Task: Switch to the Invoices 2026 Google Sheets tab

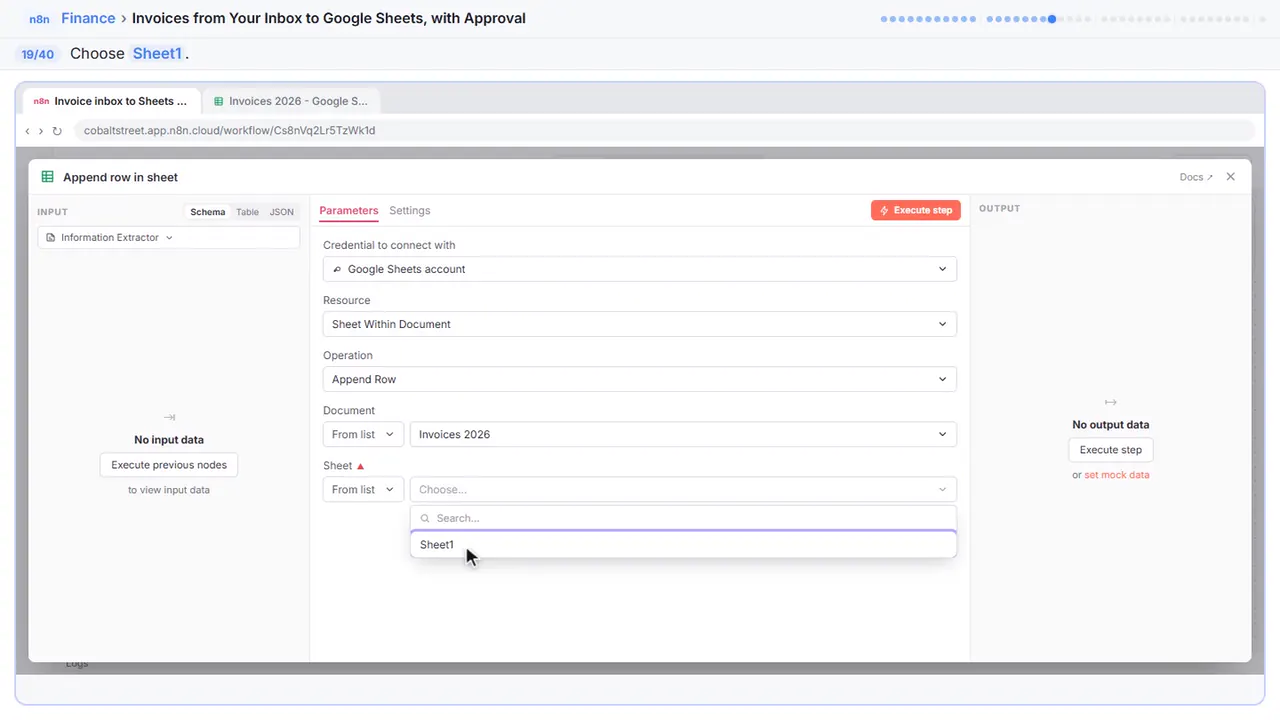Action: tap(291, 101)
